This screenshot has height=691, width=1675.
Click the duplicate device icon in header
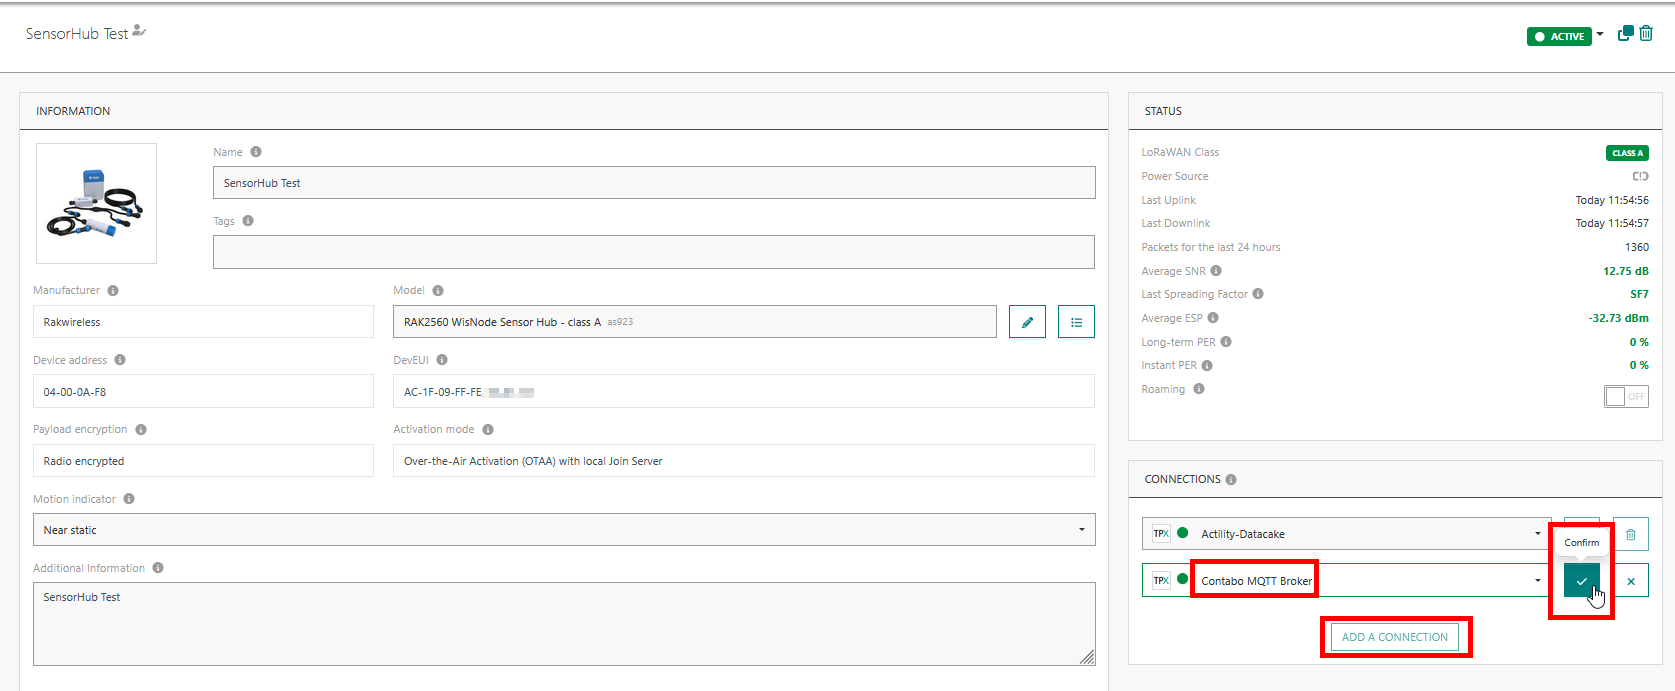click(1625, 33)
